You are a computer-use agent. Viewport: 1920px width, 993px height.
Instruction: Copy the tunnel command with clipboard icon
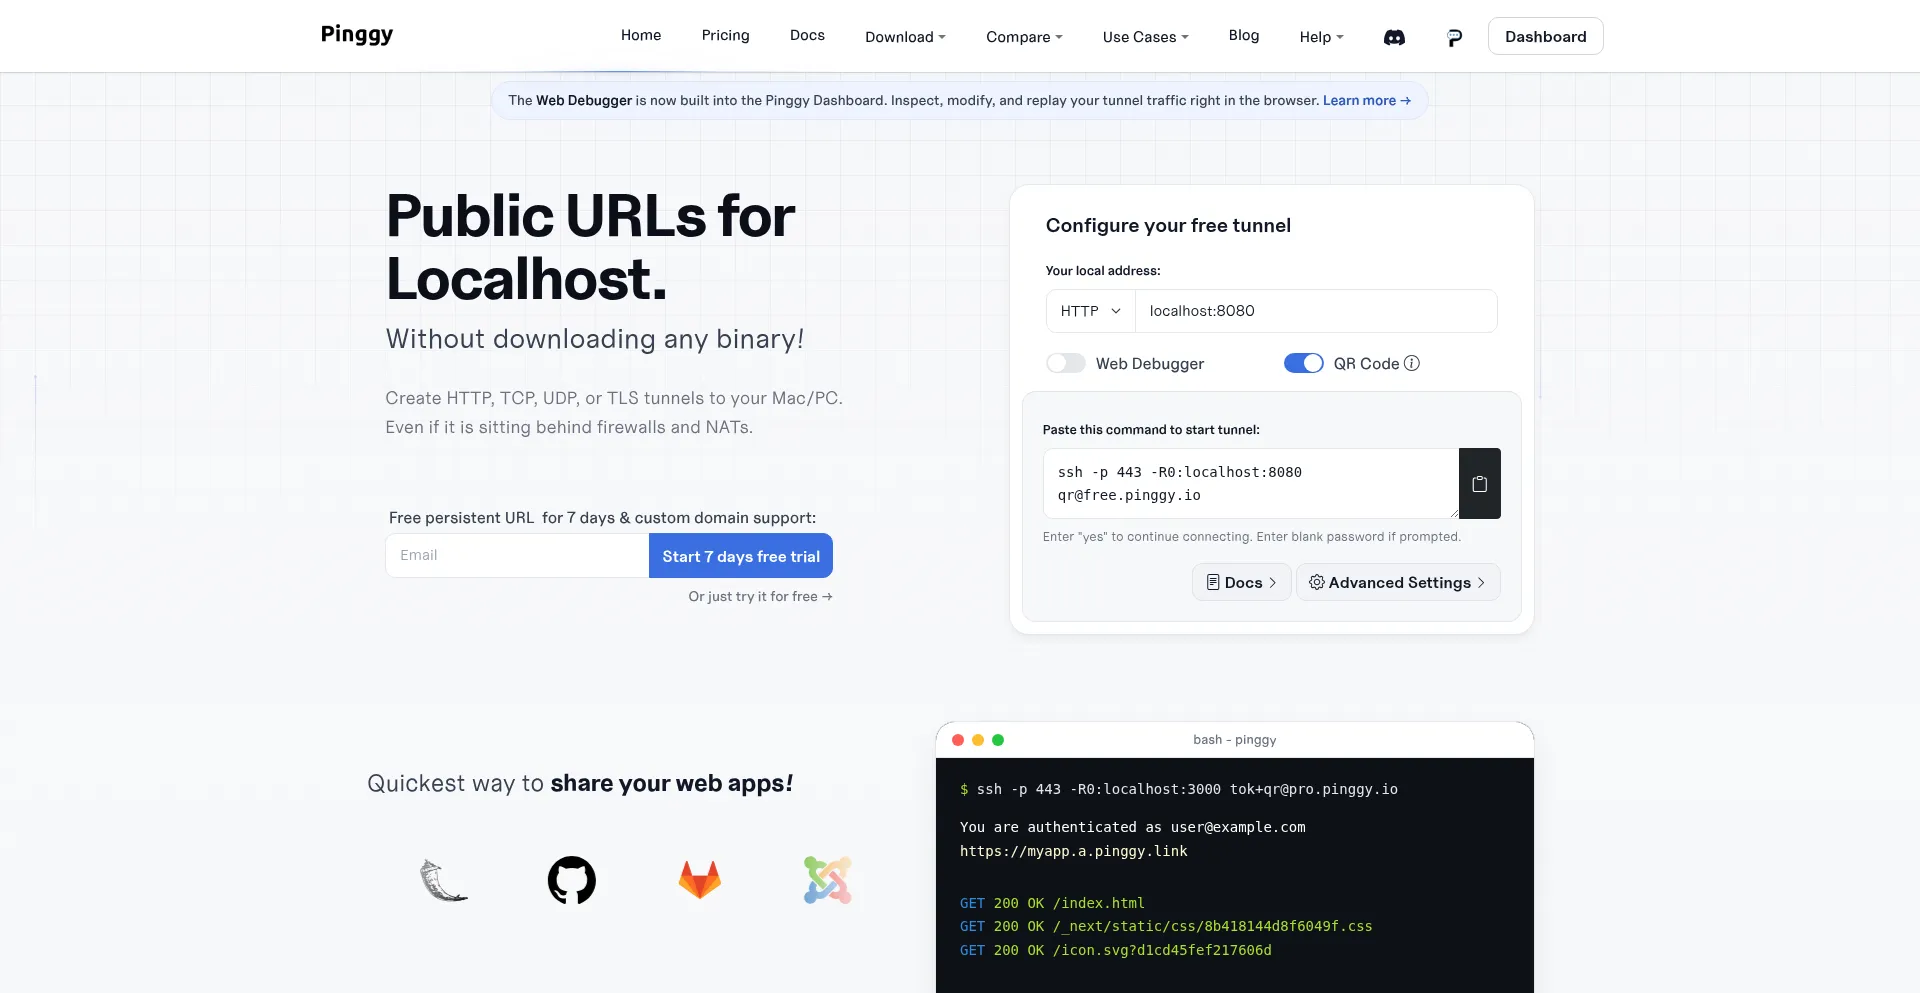[x=1480, y=484]
